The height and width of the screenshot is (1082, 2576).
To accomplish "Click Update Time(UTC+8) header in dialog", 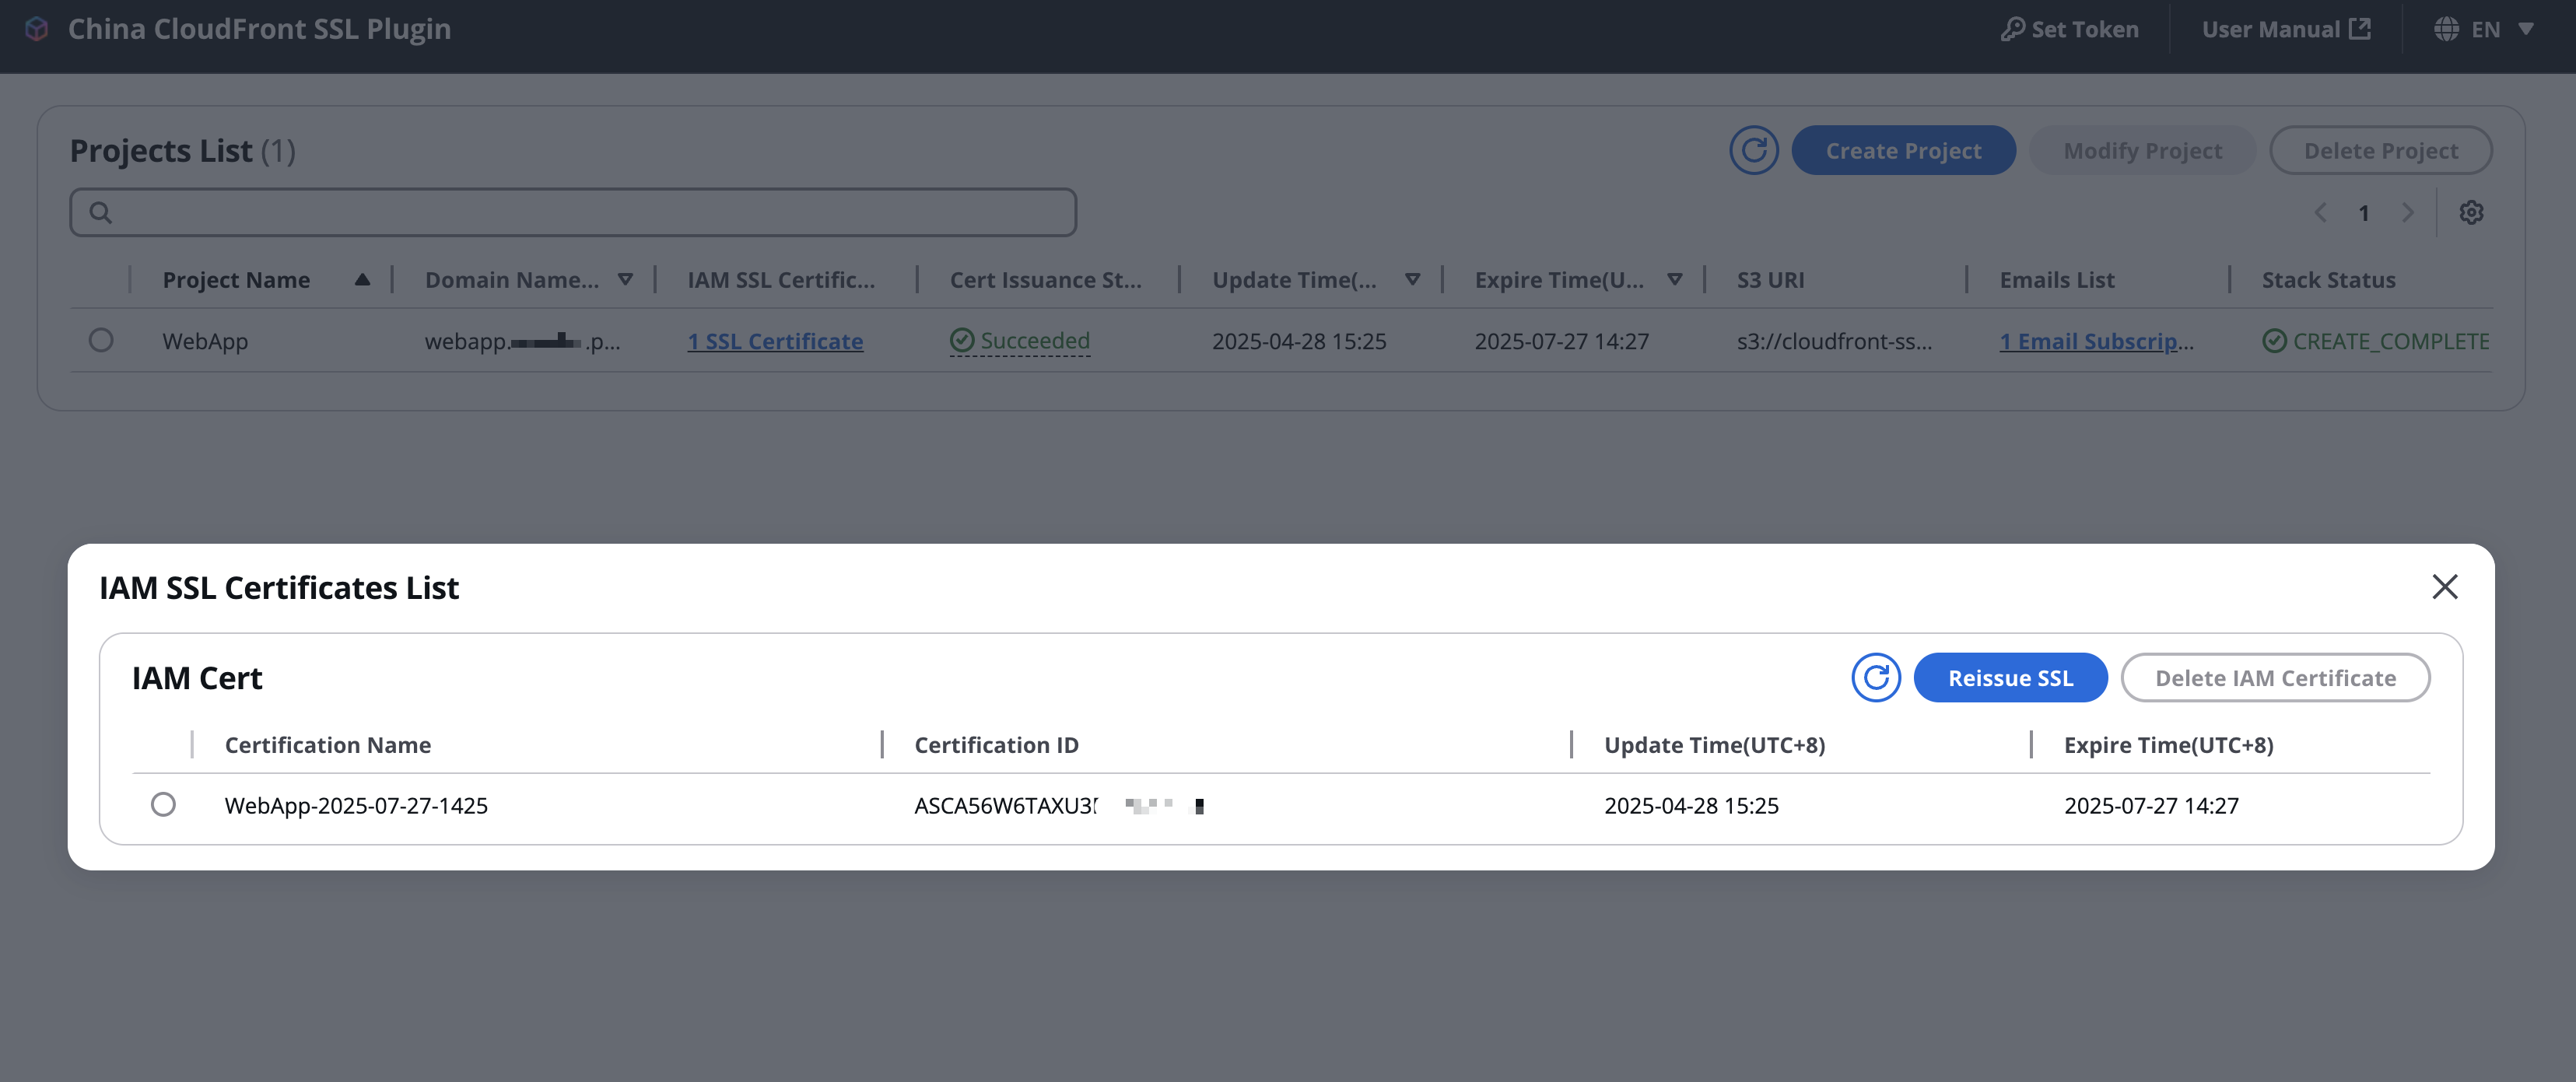I will tap(1714, 745).
